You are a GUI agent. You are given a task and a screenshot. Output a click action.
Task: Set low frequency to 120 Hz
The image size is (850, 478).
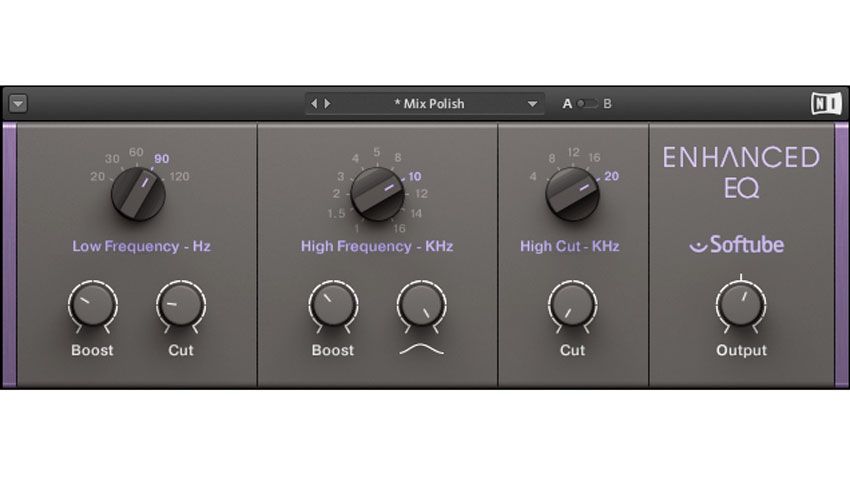179,177
